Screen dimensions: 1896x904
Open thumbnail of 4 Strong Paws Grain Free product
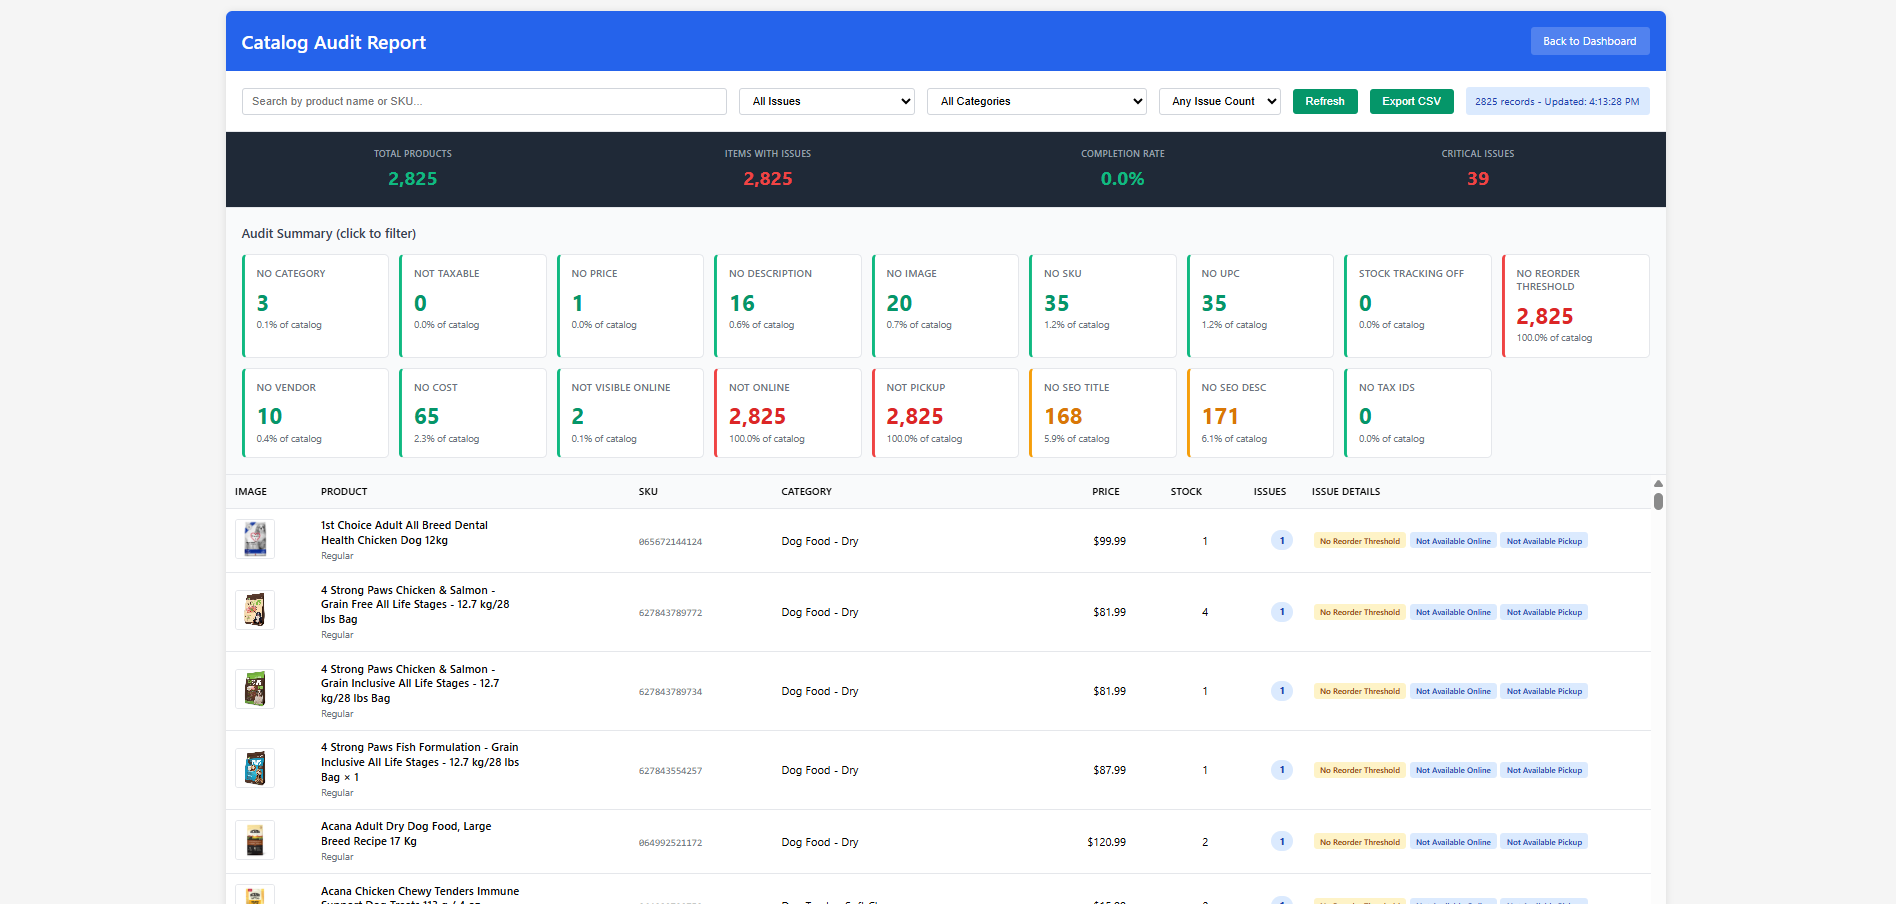coord(255,610)
